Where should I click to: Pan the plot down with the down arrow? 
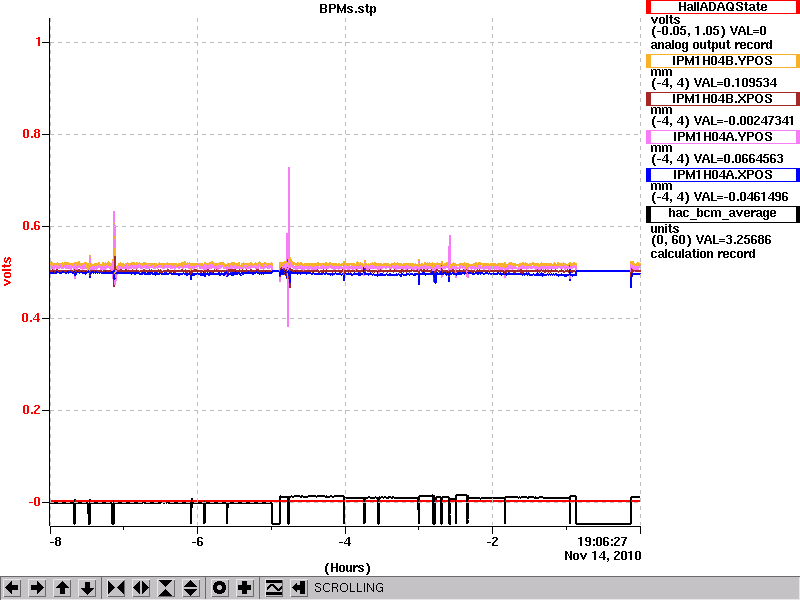coord(87,588)
